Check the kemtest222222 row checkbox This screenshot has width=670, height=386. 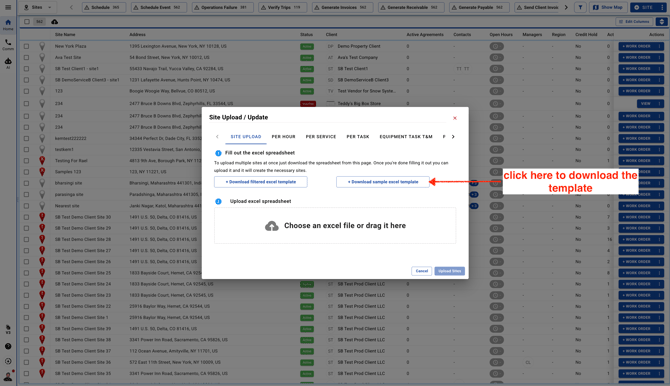point(26,138)
